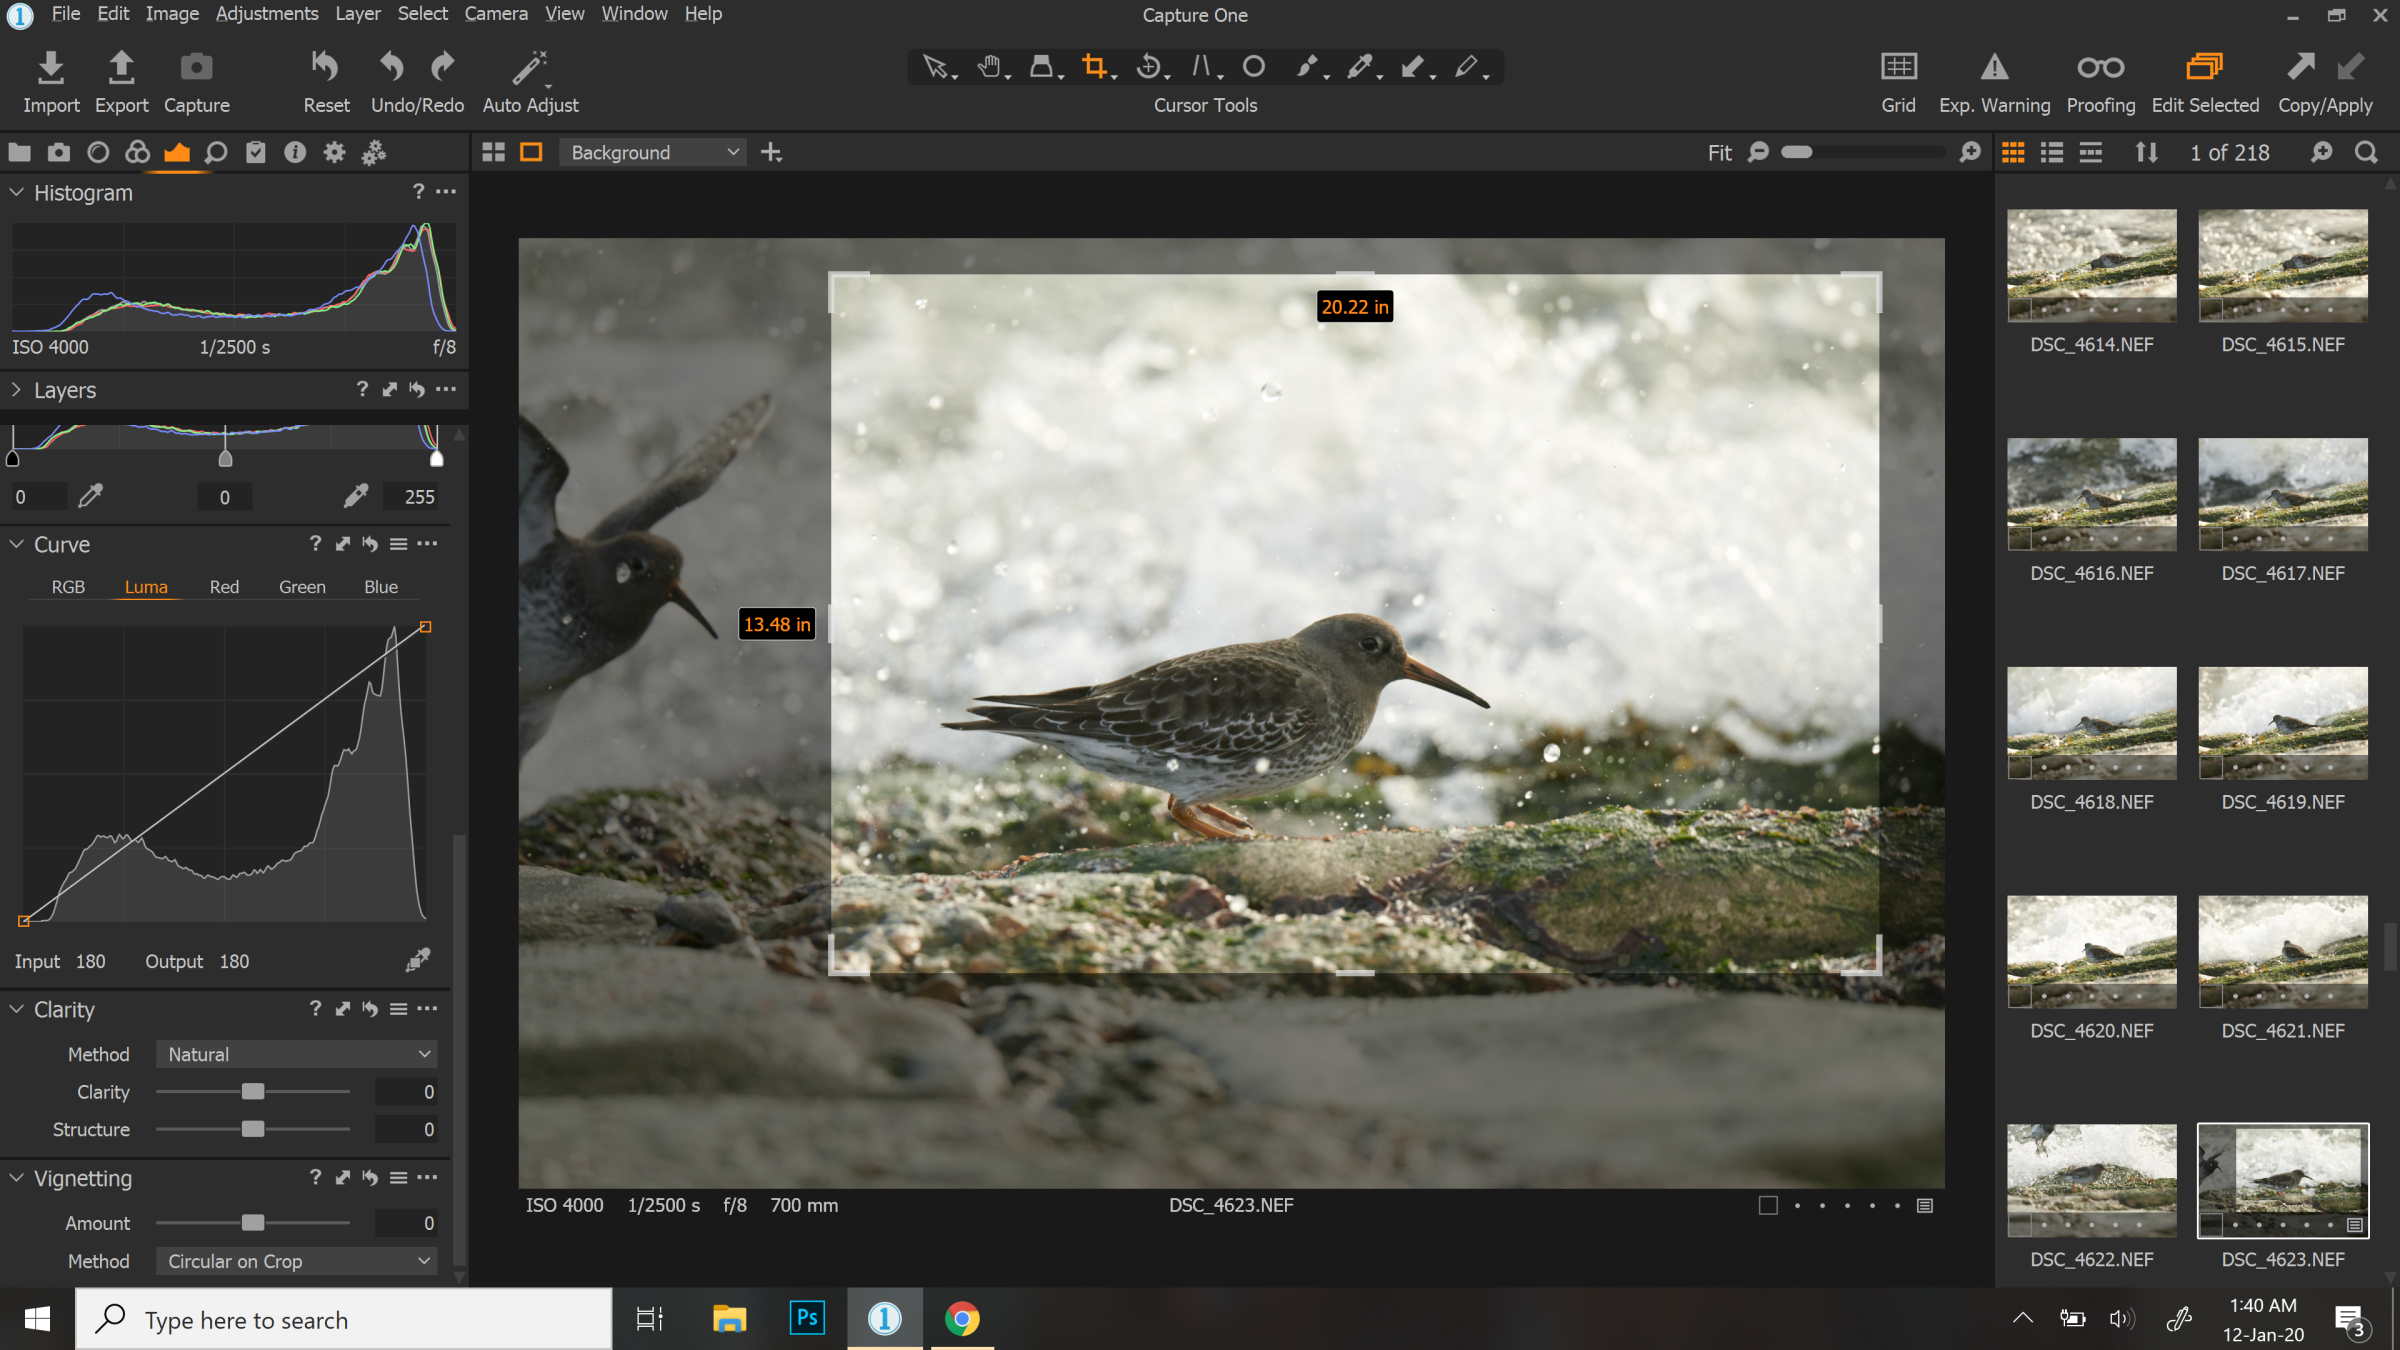Open the Adjustments menu
The image size is (2400, 1350).
click(x=267, y=13)
